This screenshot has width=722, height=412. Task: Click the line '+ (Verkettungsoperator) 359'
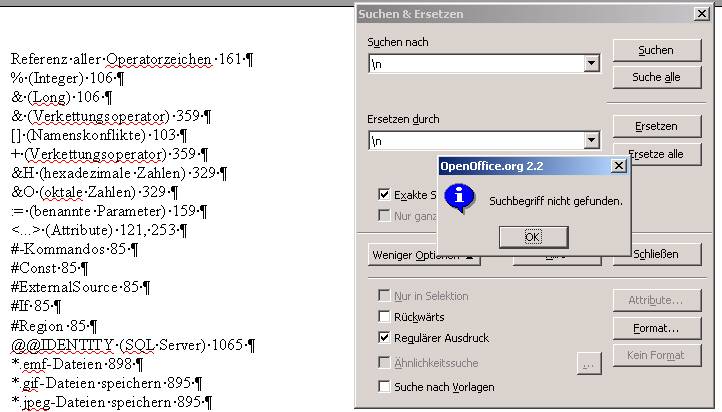pyautogui.click(x=110, y=154)
